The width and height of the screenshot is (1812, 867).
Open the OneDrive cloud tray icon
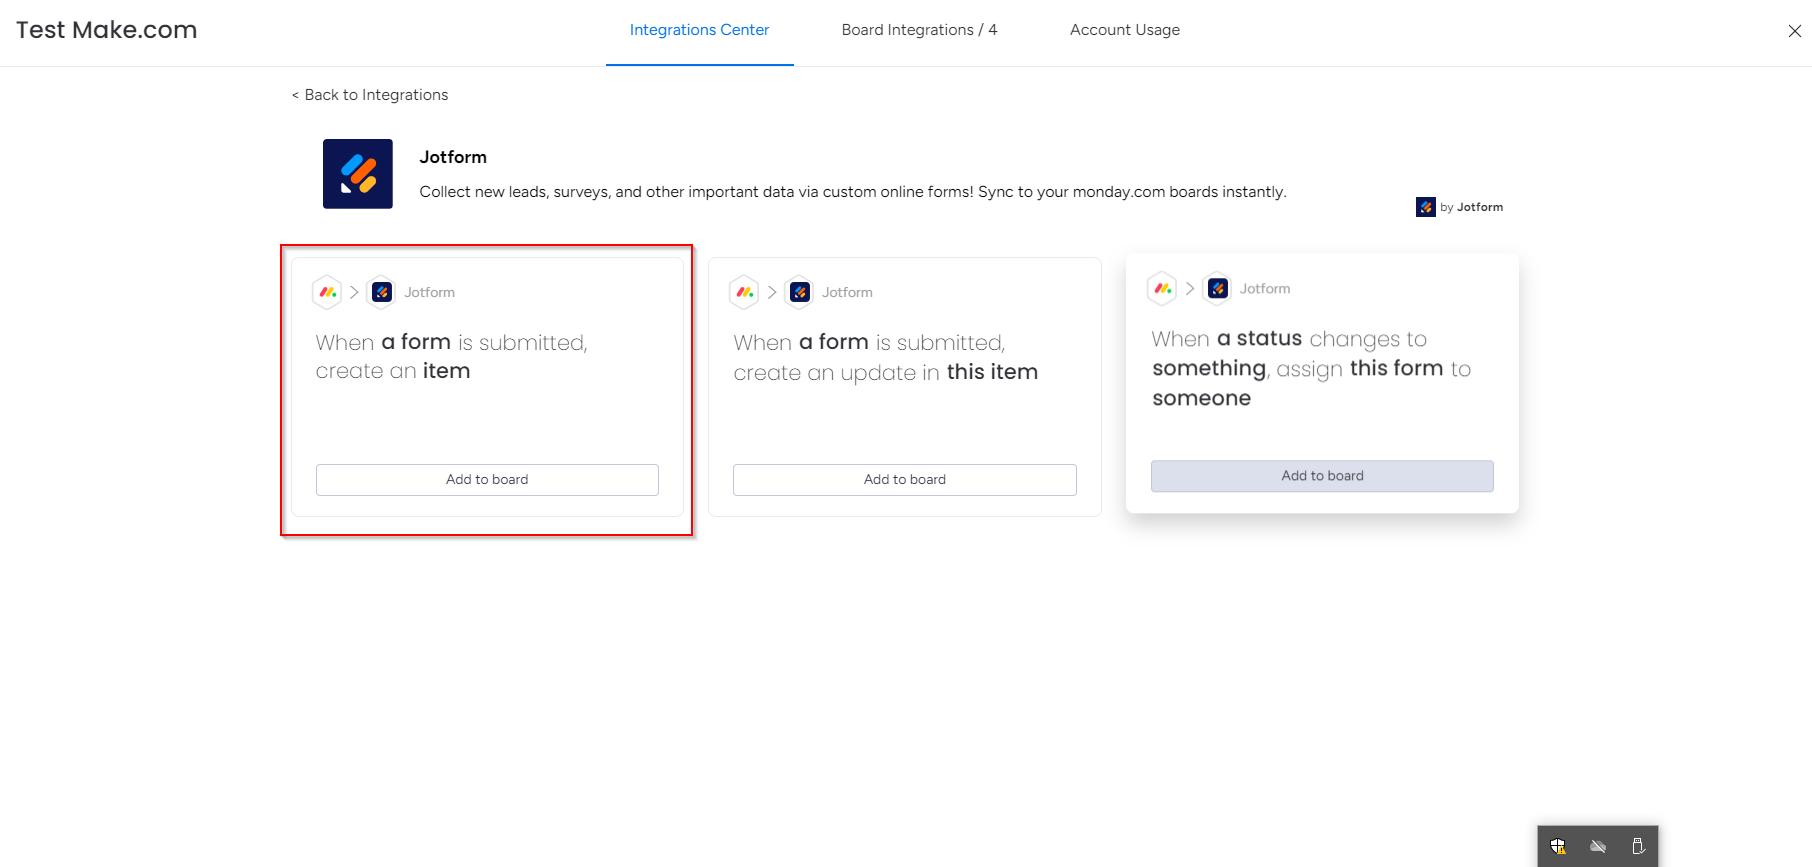(x=1598, y=846)
